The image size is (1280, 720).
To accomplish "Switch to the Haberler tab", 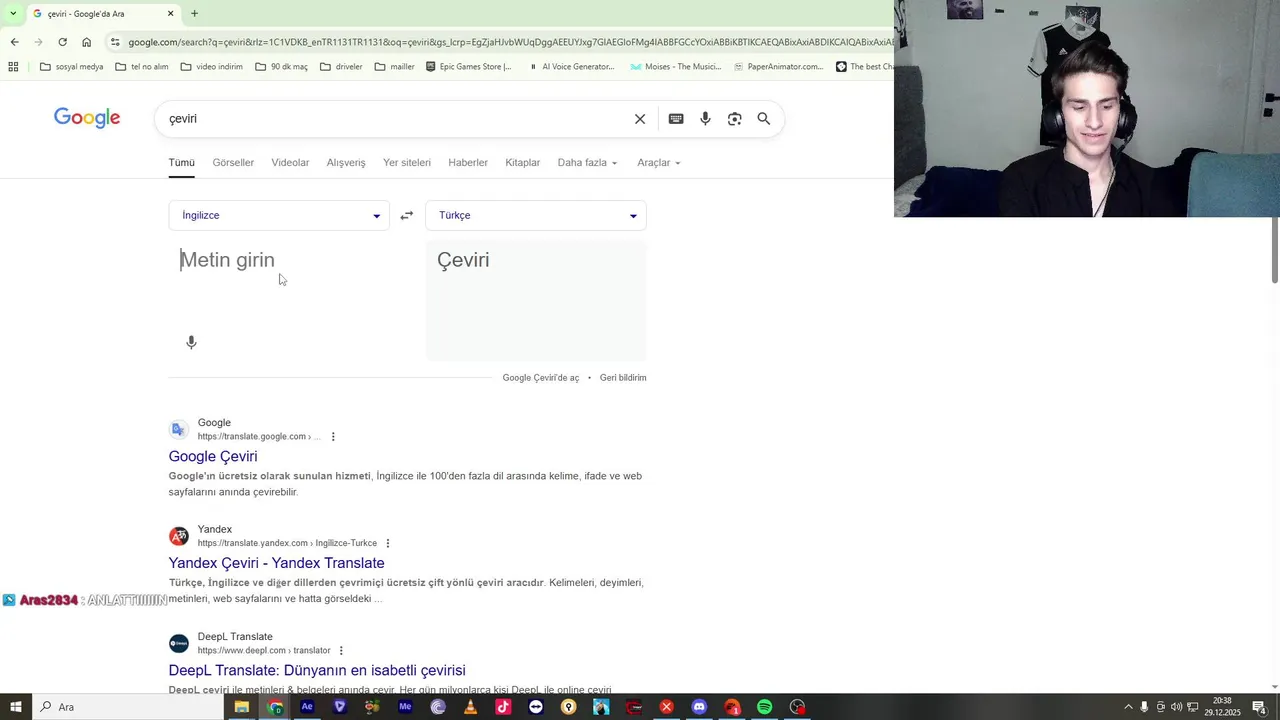I will tap(468, 163).
